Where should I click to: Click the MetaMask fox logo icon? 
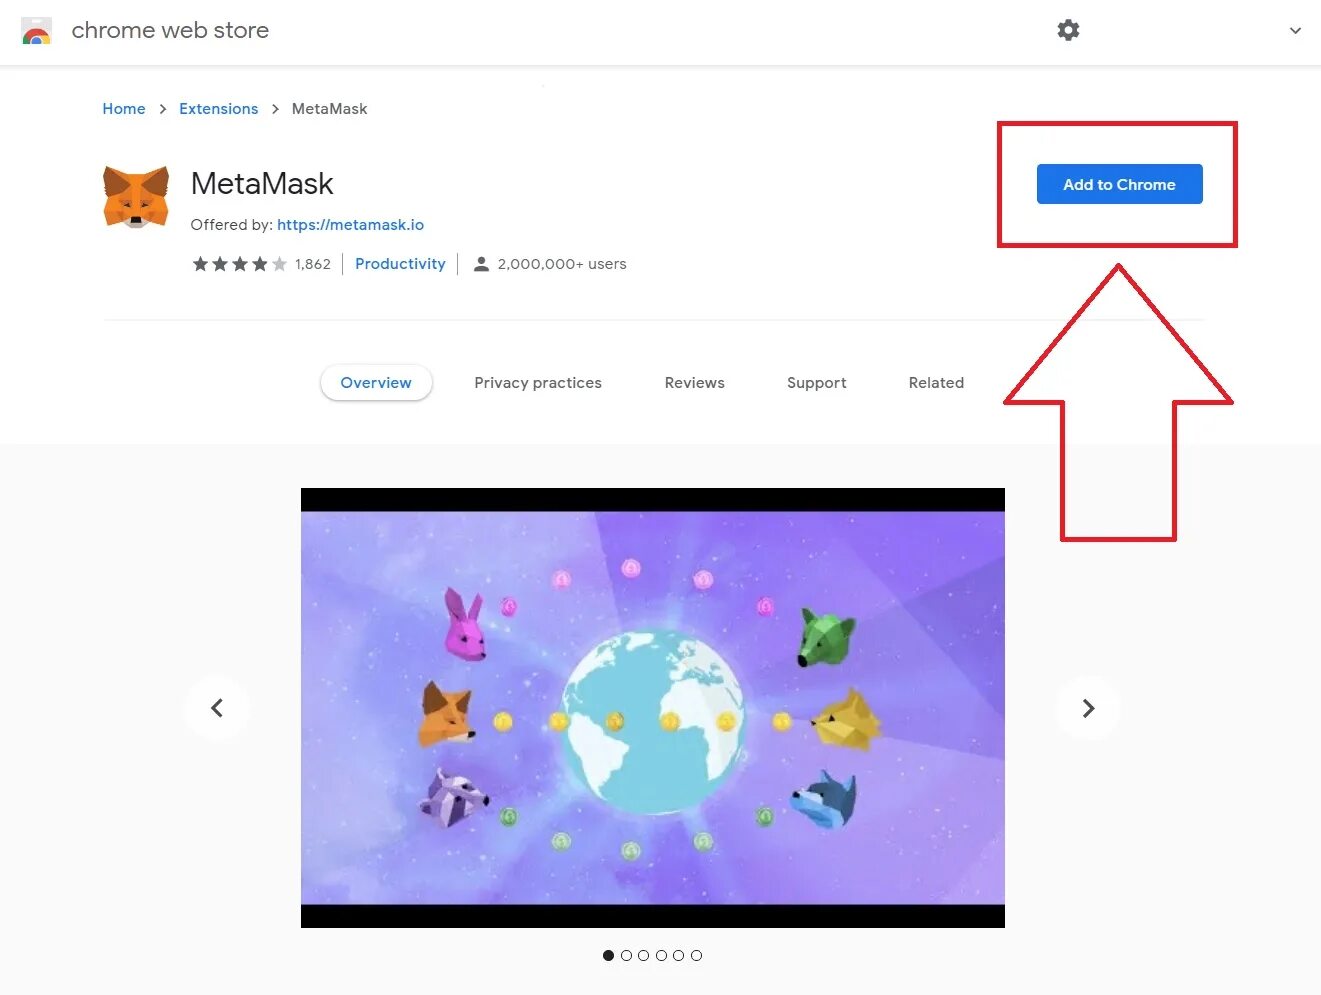pyautogui.click(x=136, y=197)
